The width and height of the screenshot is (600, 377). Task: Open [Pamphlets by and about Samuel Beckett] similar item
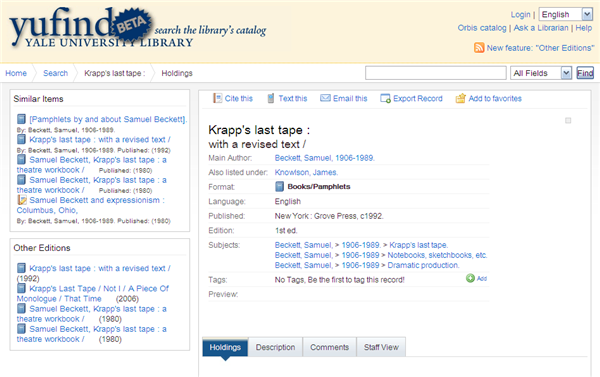108,119
